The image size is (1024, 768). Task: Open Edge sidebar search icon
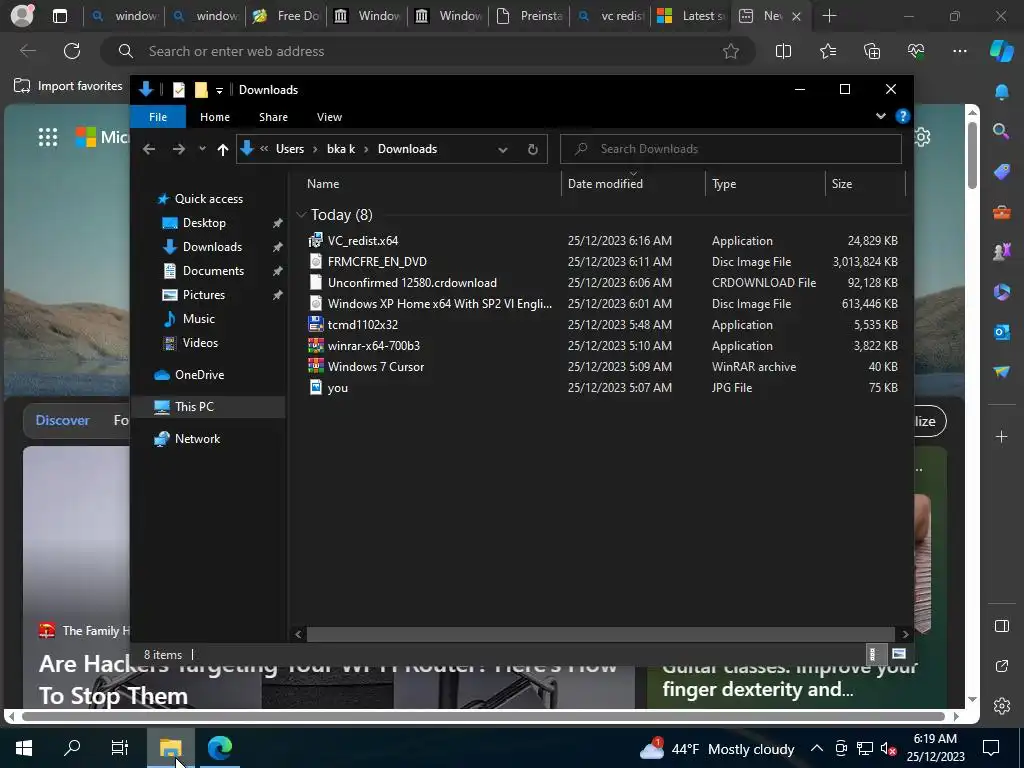click(x=1001, y=131)
